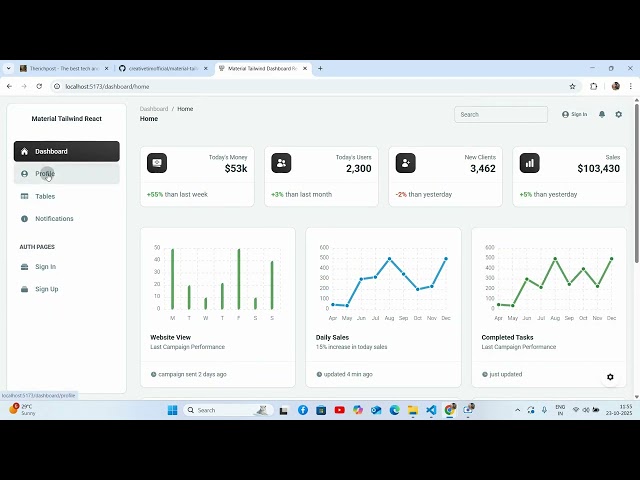This screenshot has width=640, height=480.
Task: Click the Tables grid icon in sidebar
Action: point(24,196)
